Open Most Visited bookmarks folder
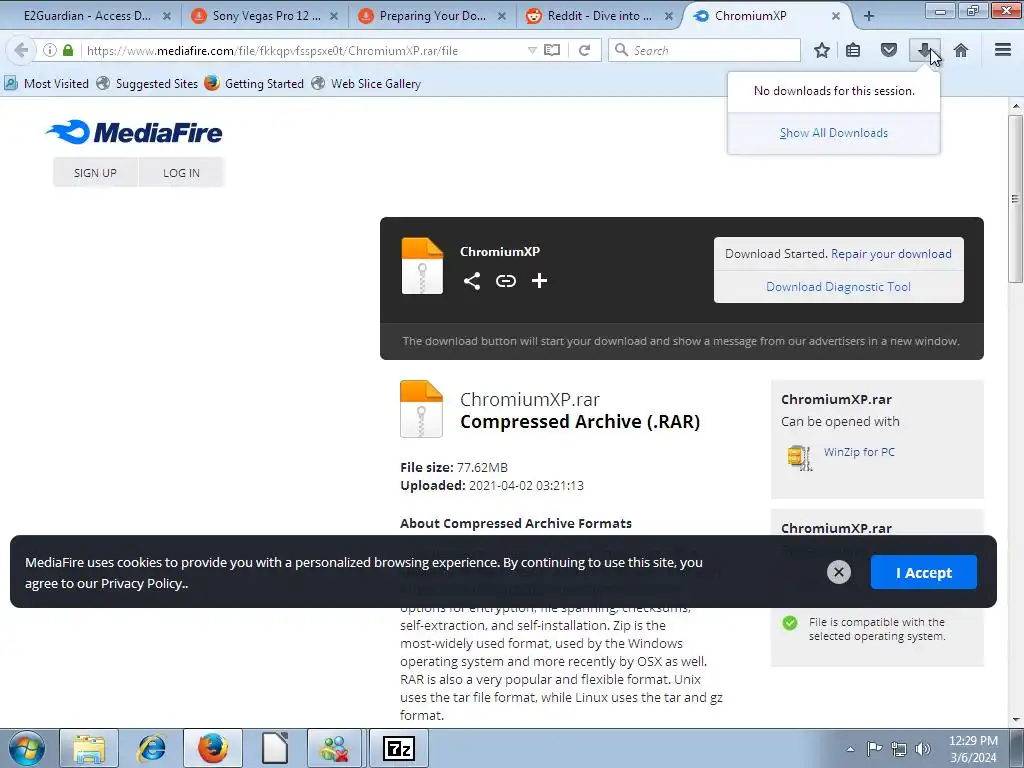Screen dimensions: 1024x768 [x=46, y=84]
